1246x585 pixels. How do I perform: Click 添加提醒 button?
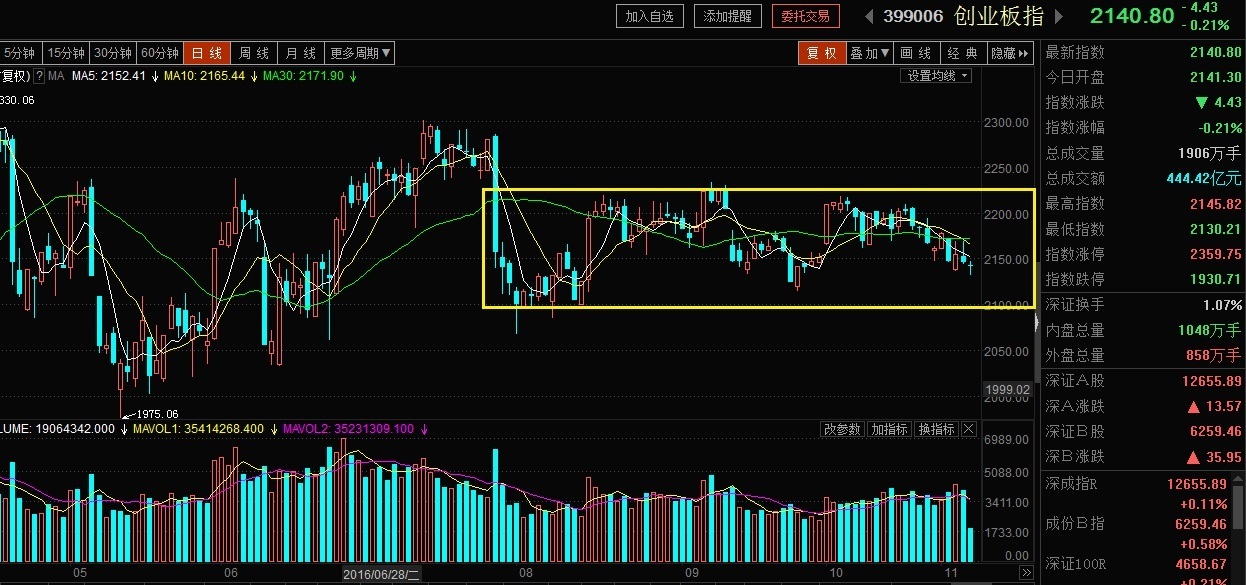(x=729, y=16)
